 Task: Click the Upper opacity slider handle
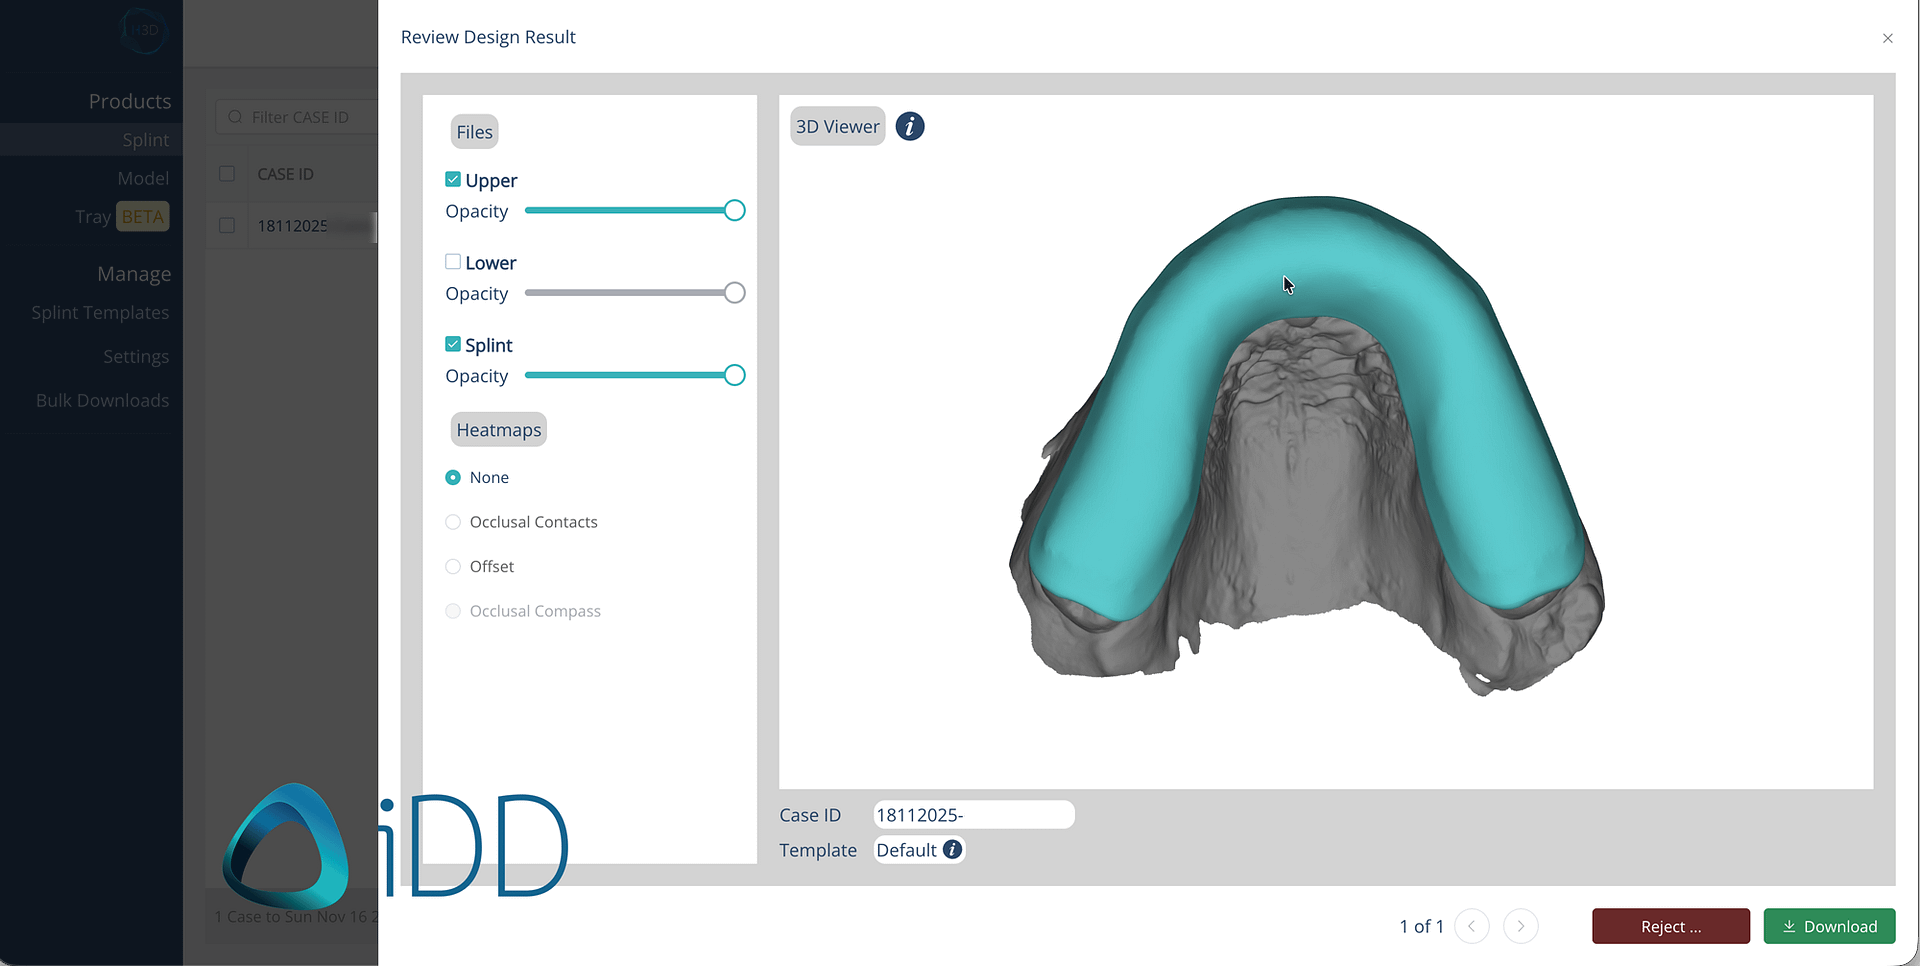(734, 211)
